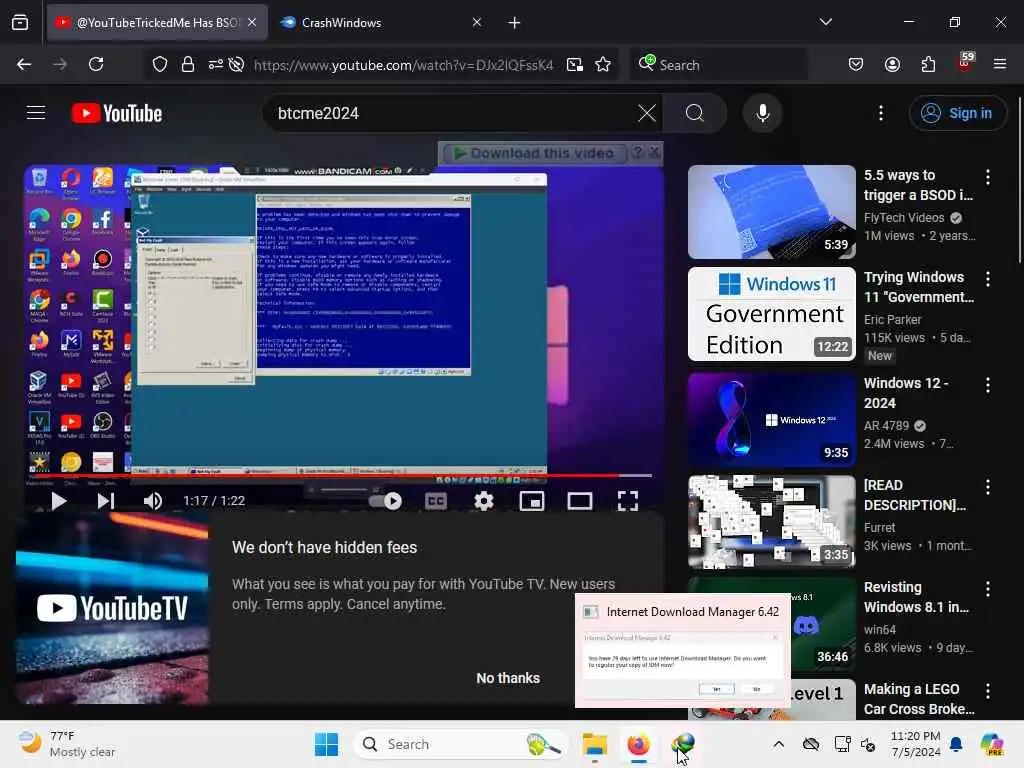Screen dimensions: 1024x768
Task: Enable theater mode view
Action: [x=579, y=501]
